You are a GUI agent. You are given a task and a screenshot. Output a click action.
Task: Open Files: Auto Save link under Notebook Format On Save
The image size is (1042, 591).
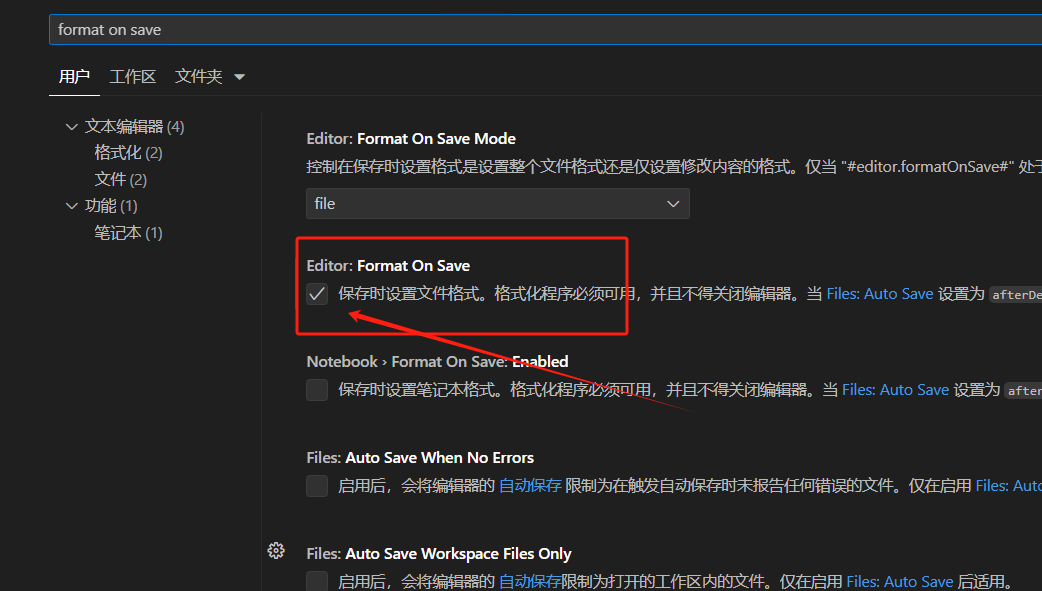[895, 390]
